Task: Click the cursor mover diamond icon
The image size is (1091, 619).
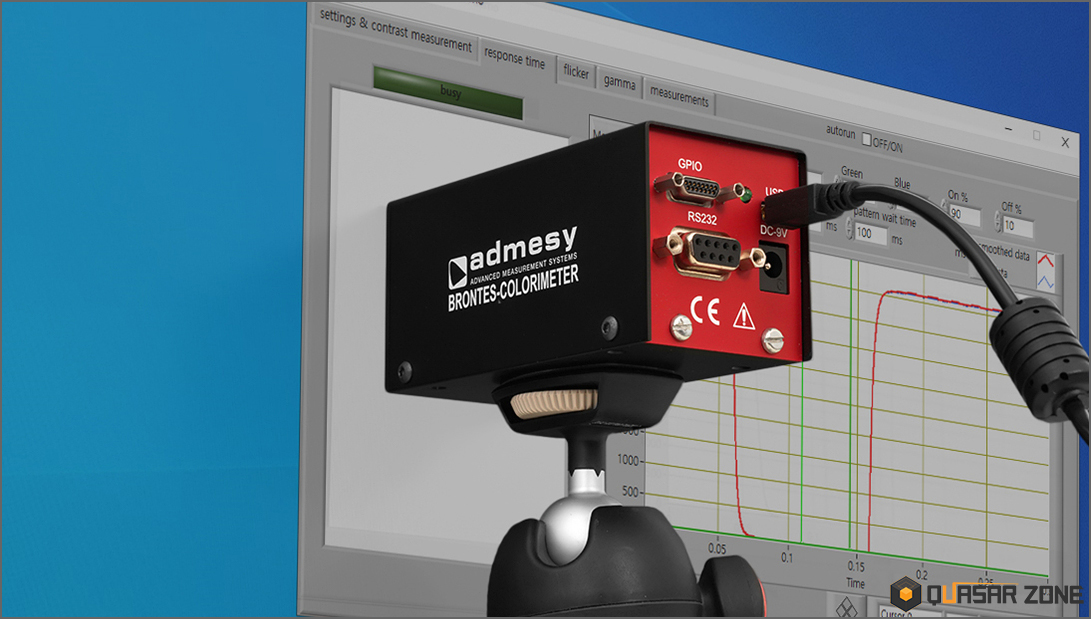Action: [847, 607]
